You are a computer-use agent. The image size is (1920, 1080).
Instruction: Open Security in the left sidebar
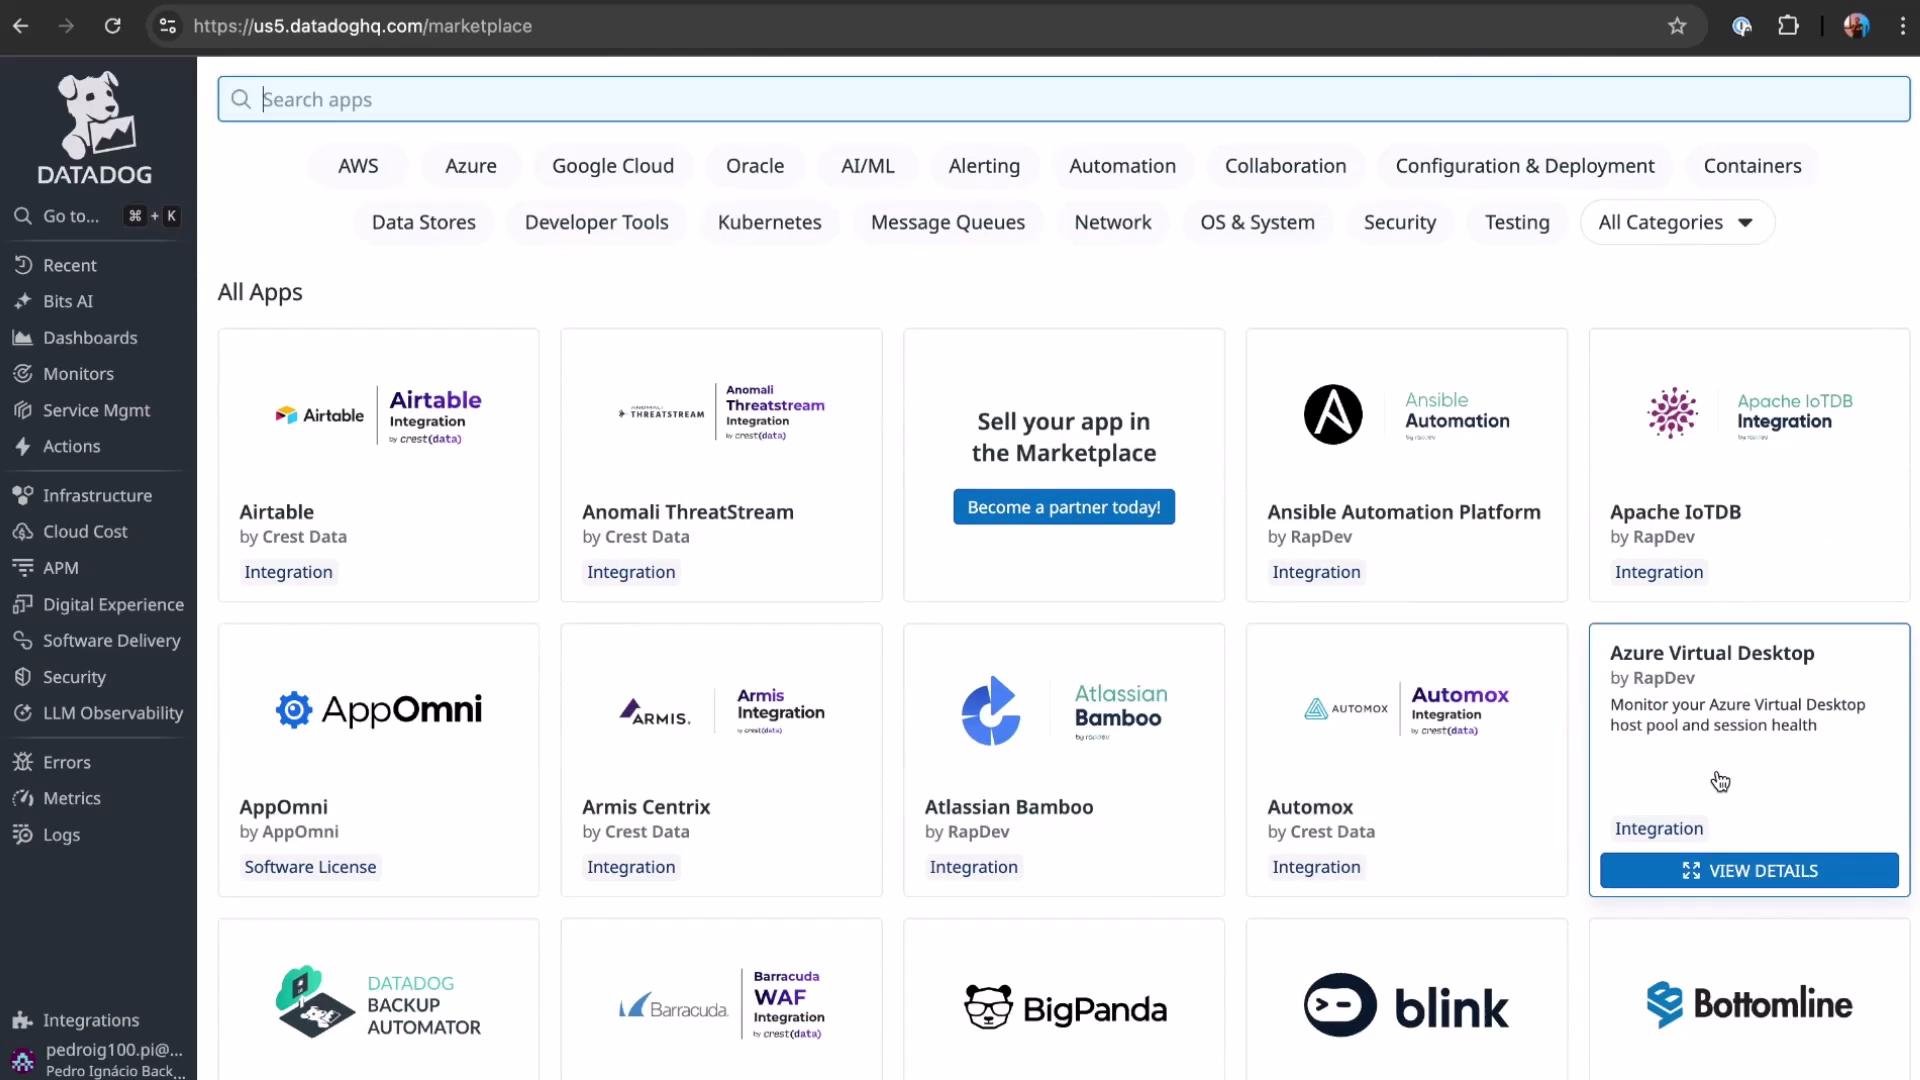[74, 677]
